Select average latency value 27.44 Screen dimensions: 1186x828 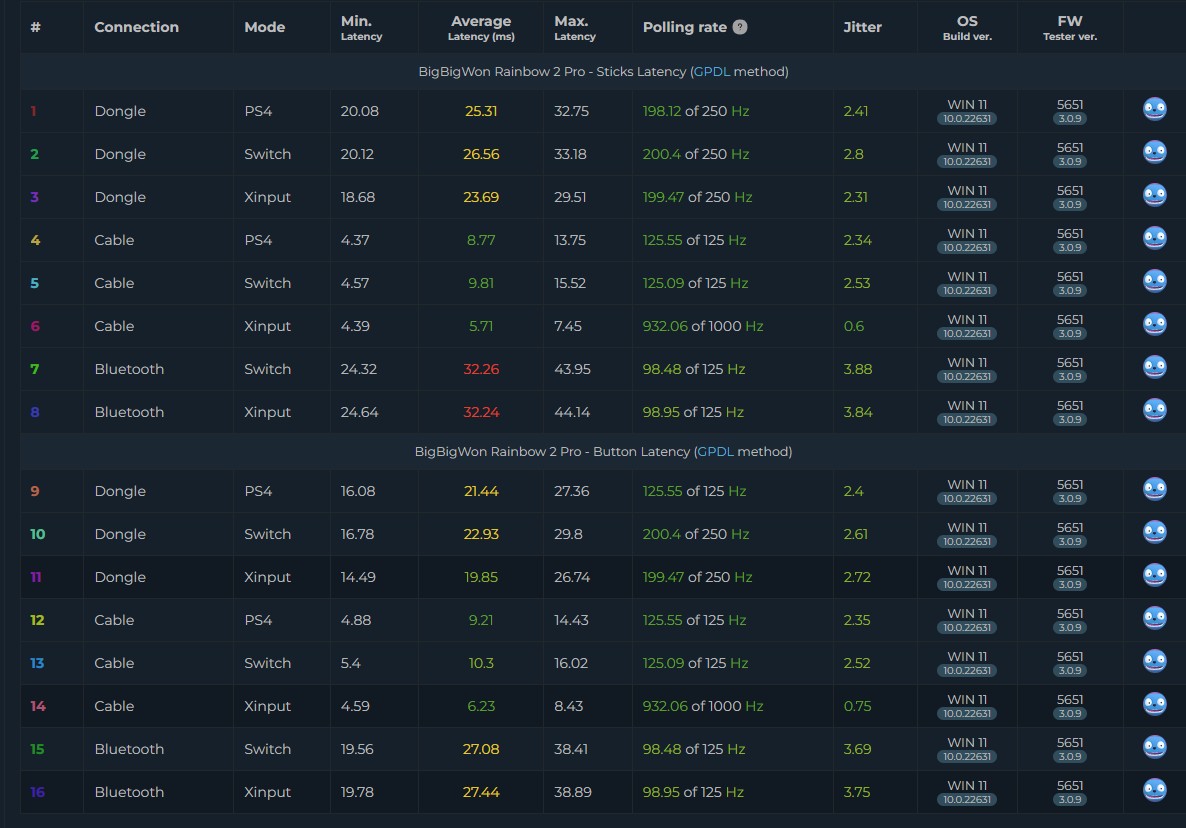click(x=481, y=792)
